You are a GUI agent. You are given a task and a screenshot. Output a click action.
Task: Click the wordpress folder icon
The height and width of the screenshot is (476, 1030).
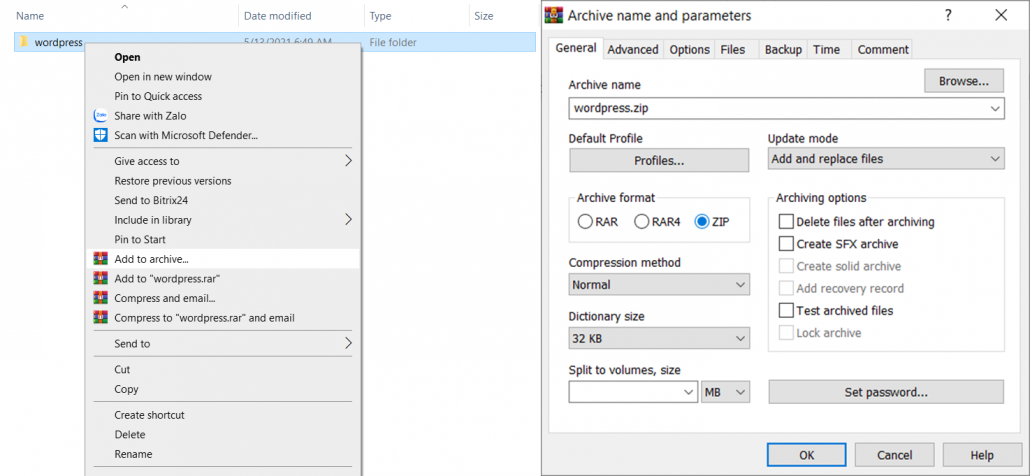point(24,42)
